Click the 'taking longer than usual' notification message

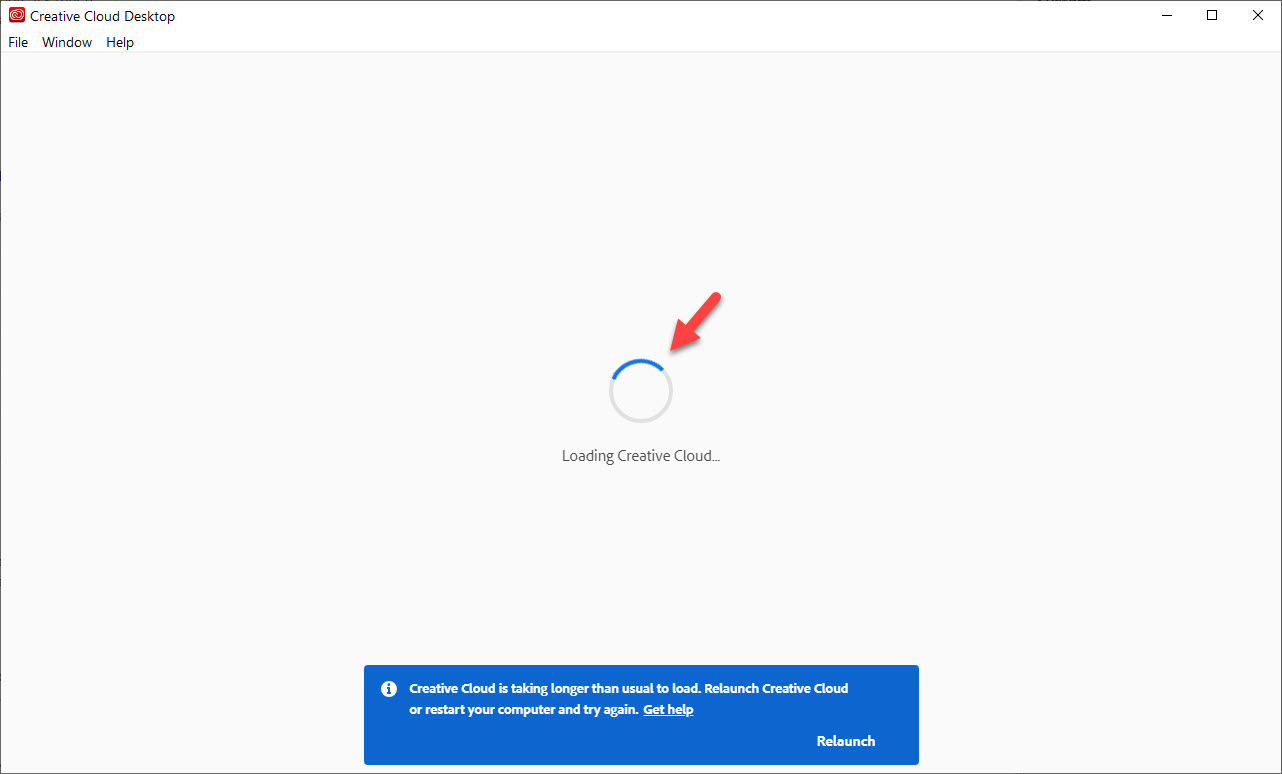(629, 699)
